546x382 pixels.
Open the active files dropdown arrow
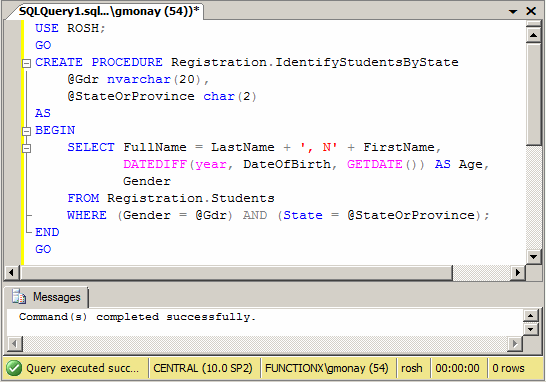pos(513,11)
